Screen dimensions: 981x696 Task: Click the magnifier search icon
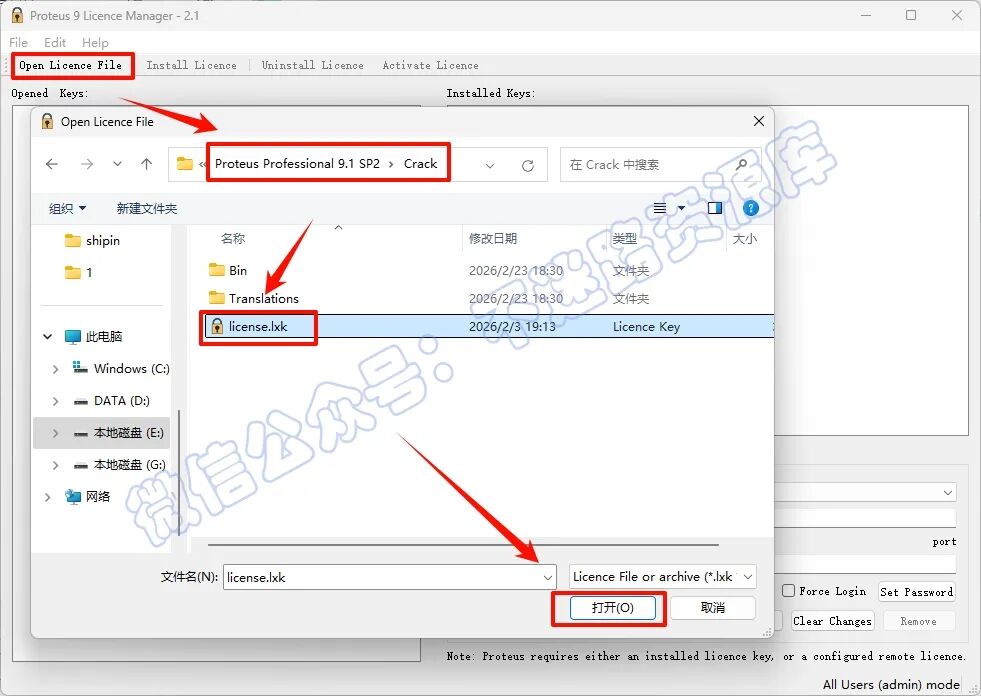pyautogui.click(x=741, y=165)
